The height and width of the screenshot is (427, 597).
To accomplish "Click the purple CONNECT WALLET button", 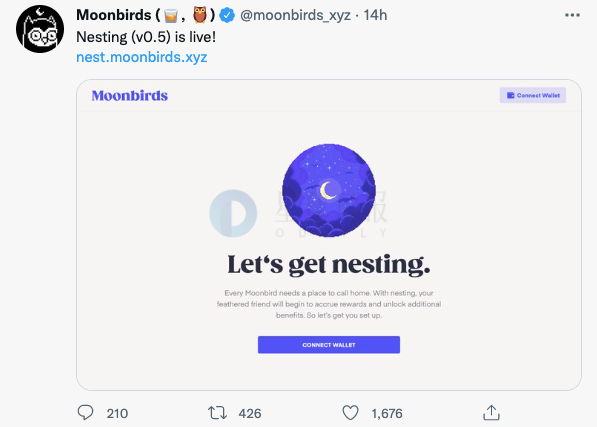I will pos(329,345).
